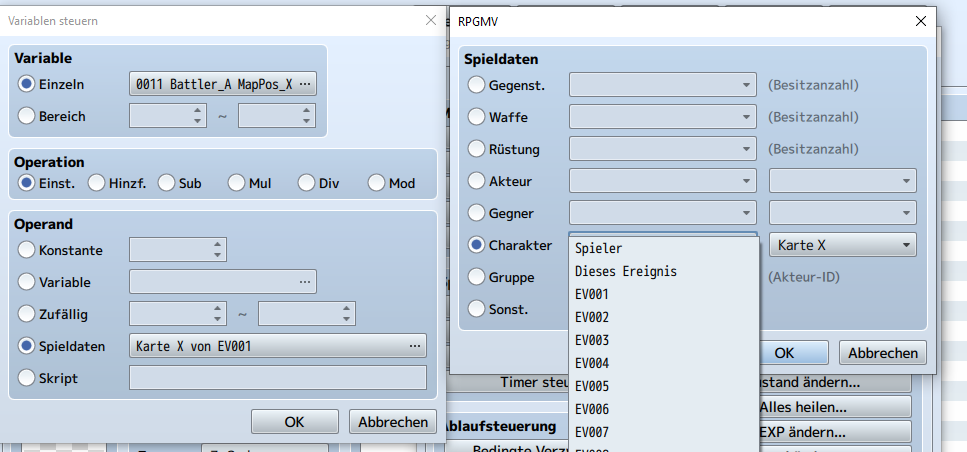967x452 pixels.
Task: Open variable selector 0011 Battler_A MapPos_X
Action: point(223,84)
